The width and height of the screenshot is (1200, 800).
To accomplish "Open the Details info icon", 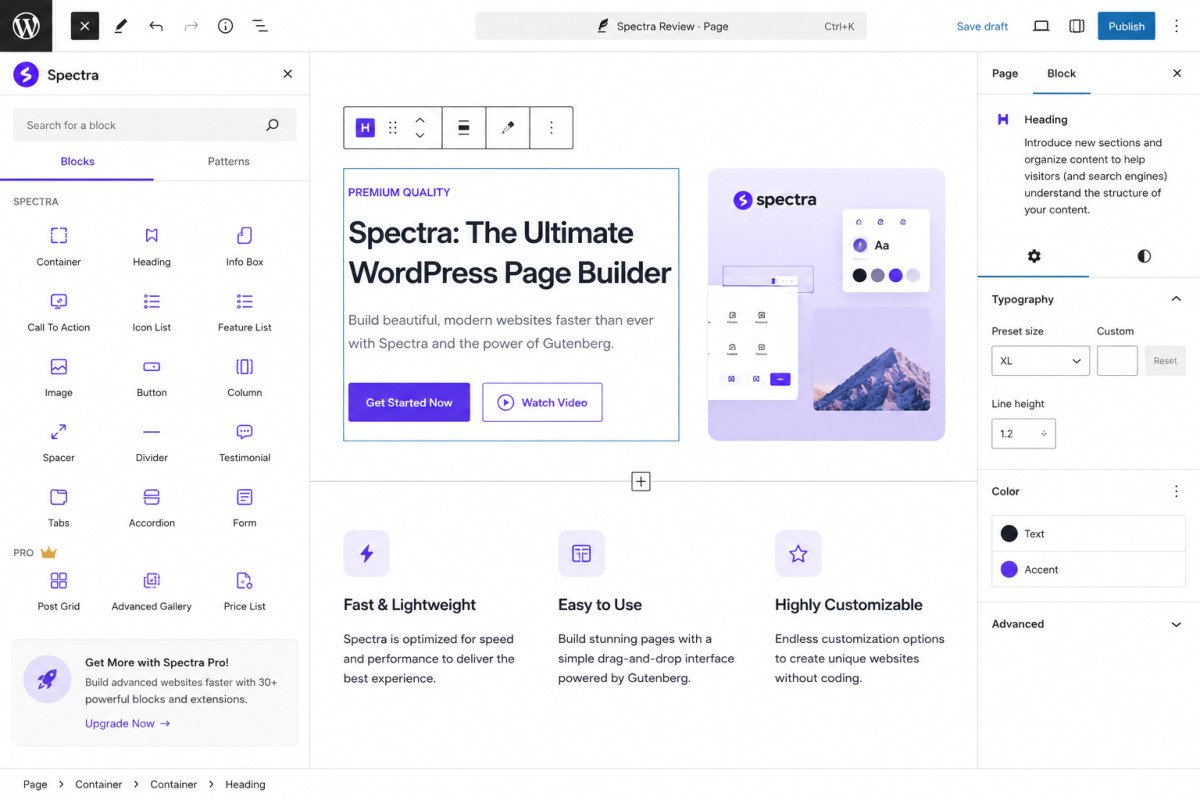I will click(x=225, y=26).
